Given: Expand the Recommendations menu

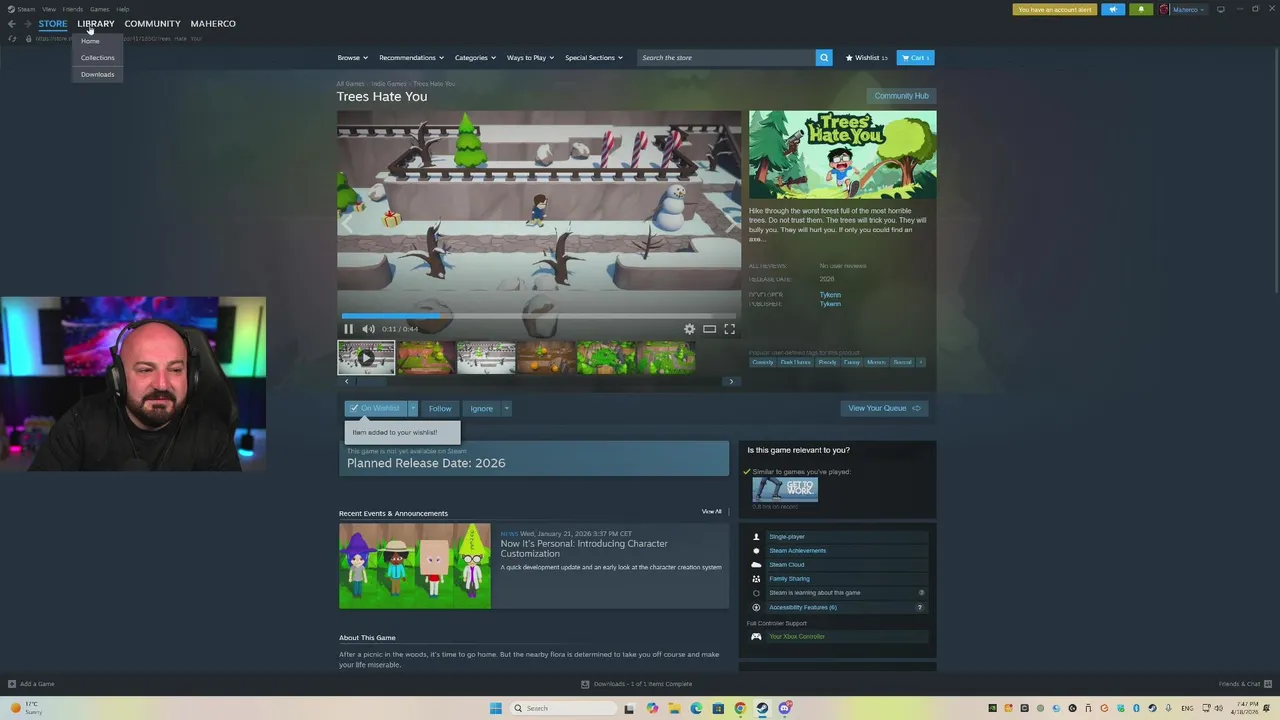Looking at the screenshot, I should pyautogui.click(x=410, y=58).
